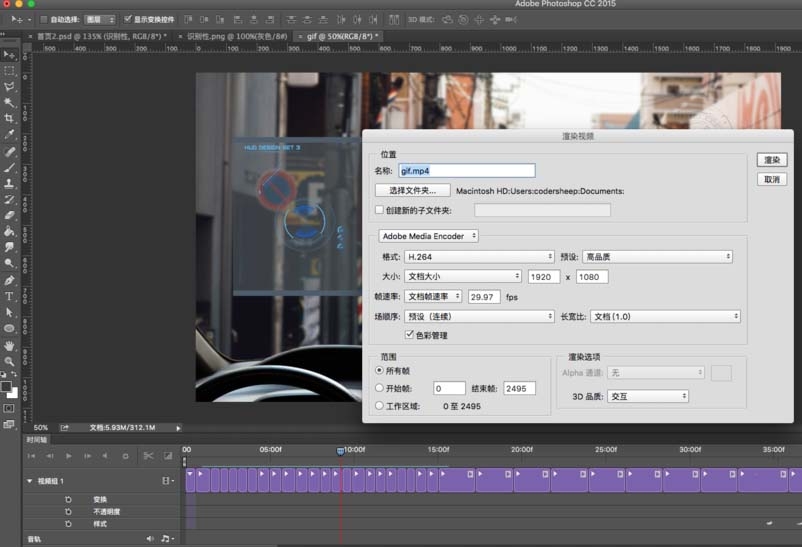
Task: Click the render button in dialog
Action: coord(771,160)
